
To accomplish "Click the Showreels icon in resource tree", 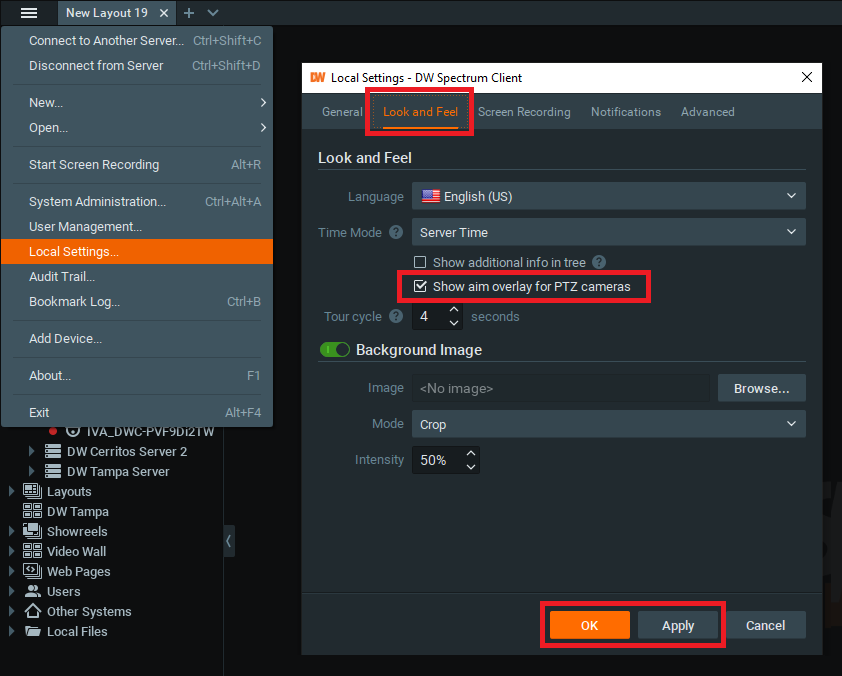I will coord(32,531).
